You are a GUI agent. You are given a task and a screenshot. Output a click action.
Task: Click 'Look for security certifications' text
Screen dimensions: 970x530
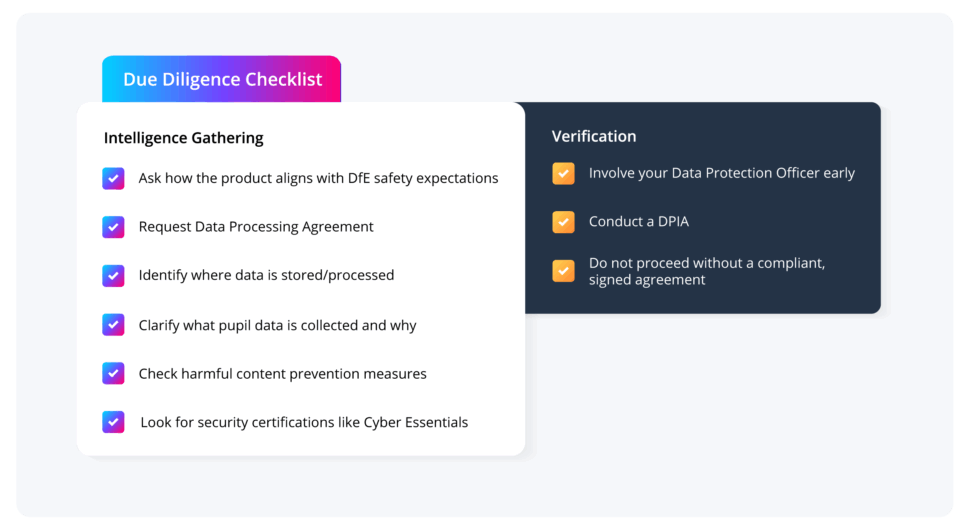pos(304,422)
